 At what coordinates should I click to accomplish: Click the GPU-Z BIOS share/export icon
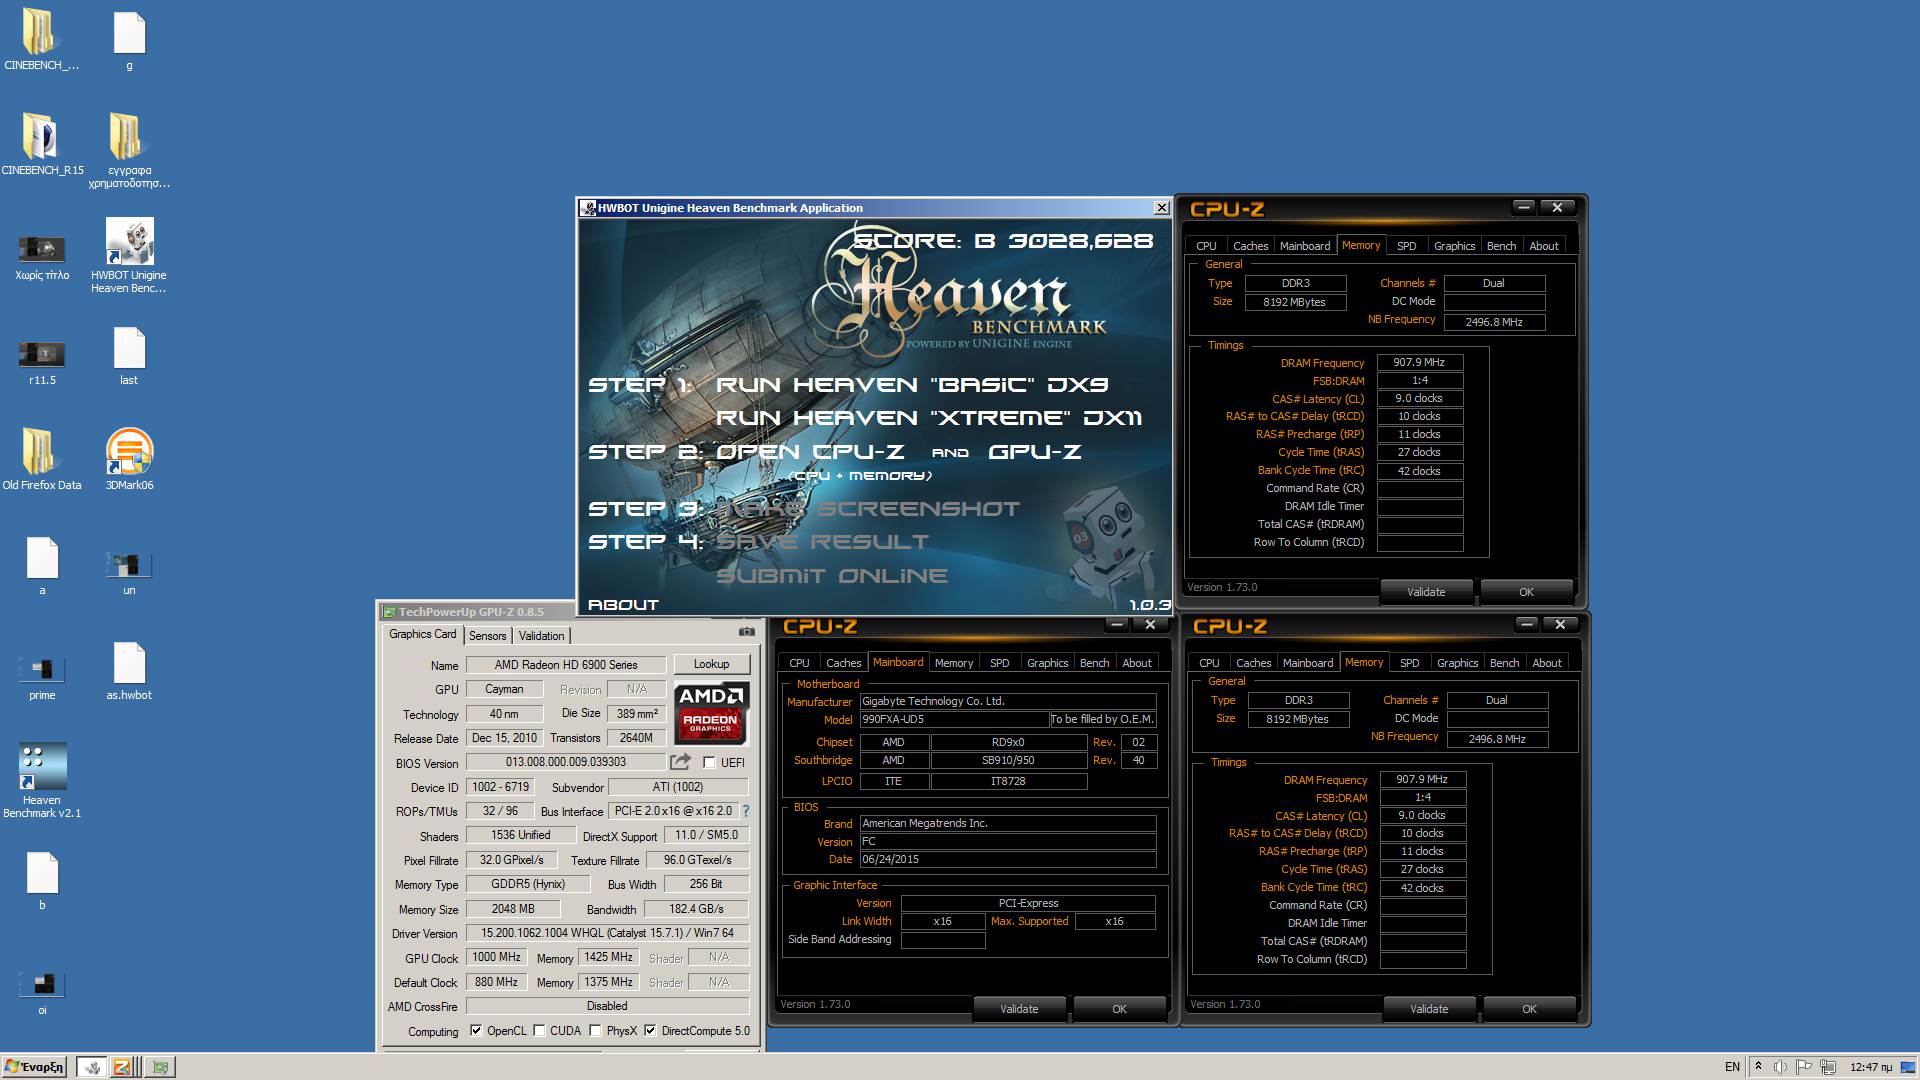pos(681,762)
